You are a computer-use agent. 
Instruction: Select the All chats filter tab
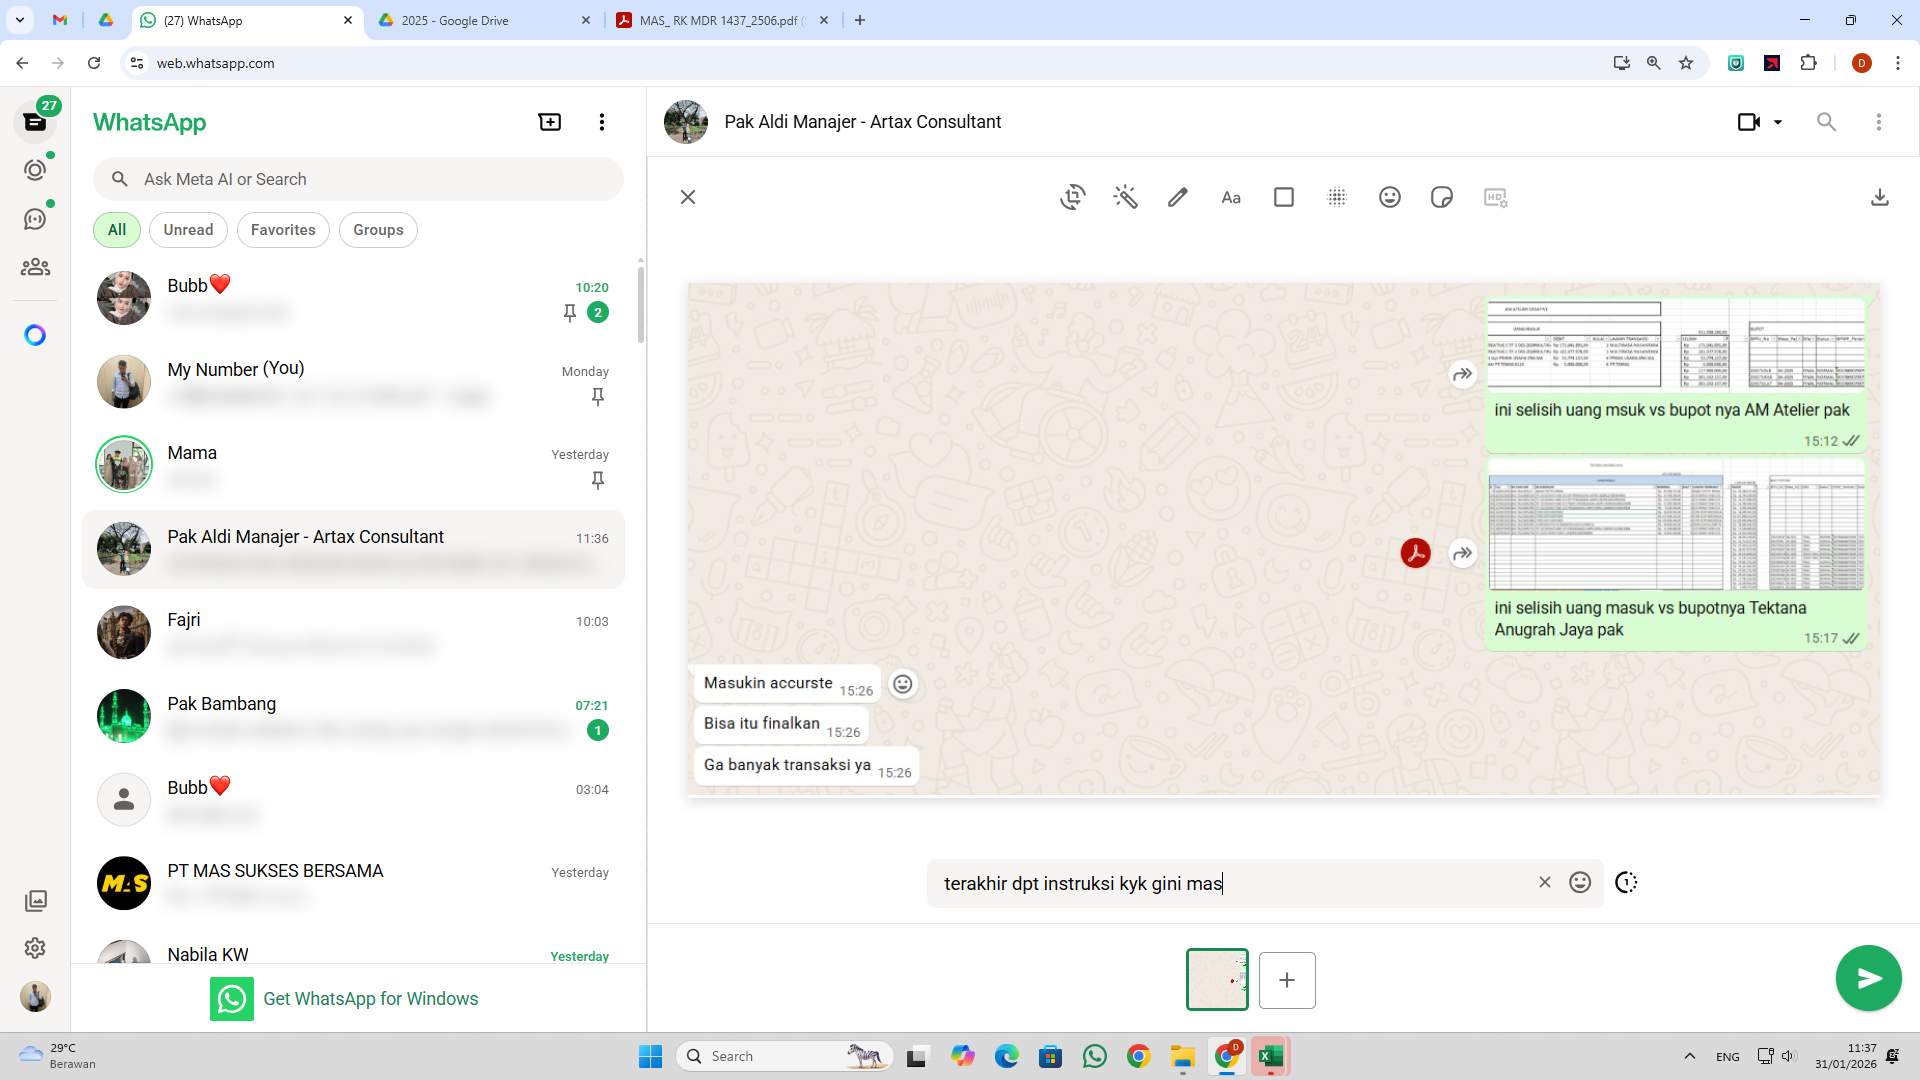point(116,229)
